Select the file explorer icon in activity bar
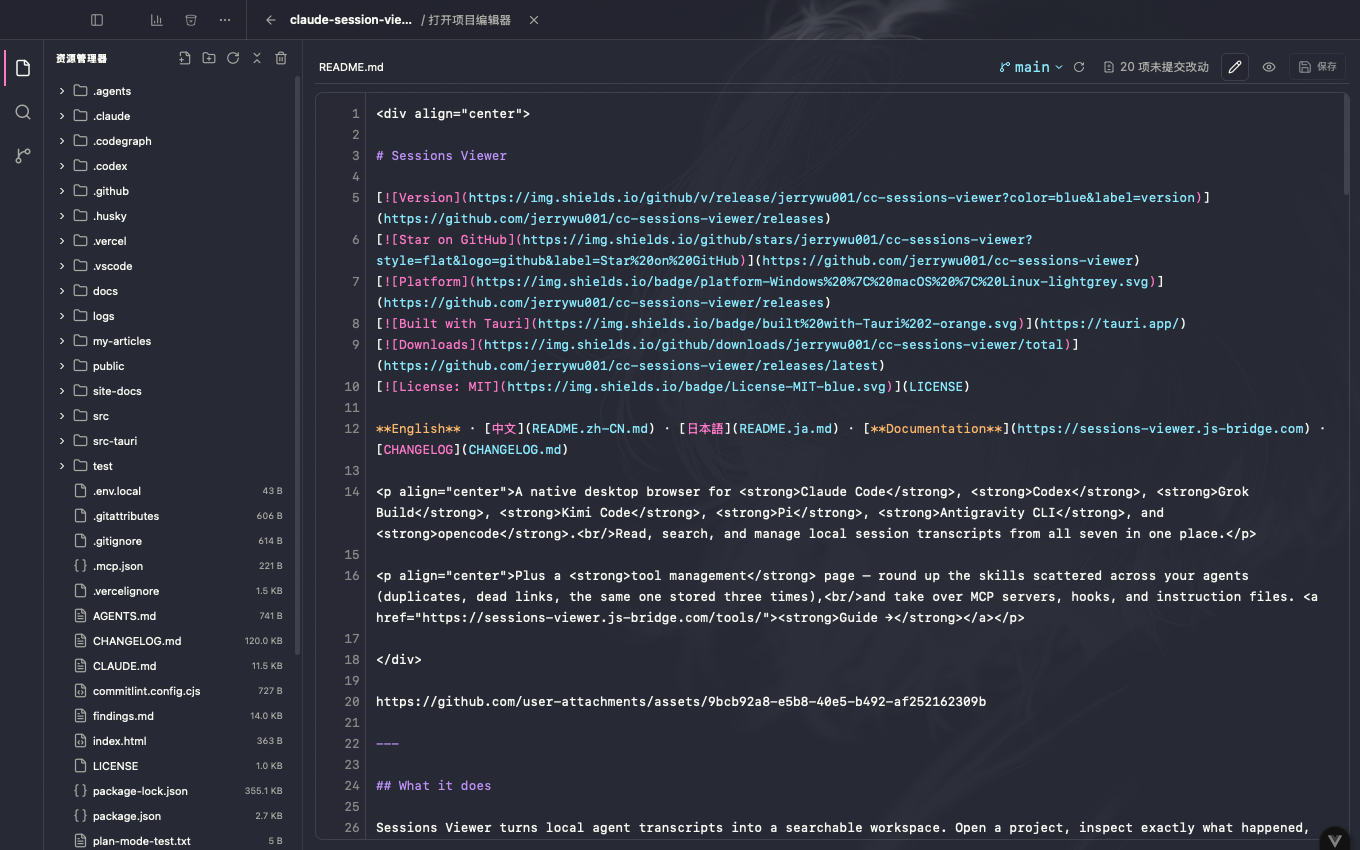This screenshot has height=850, width=1360. [23, 68]
